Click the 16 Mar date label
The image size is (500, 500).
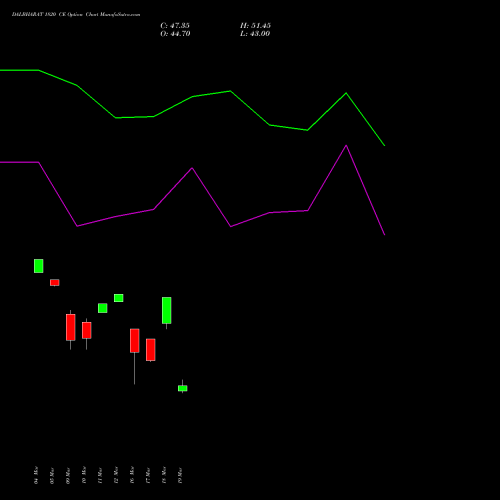pos(132,475)
